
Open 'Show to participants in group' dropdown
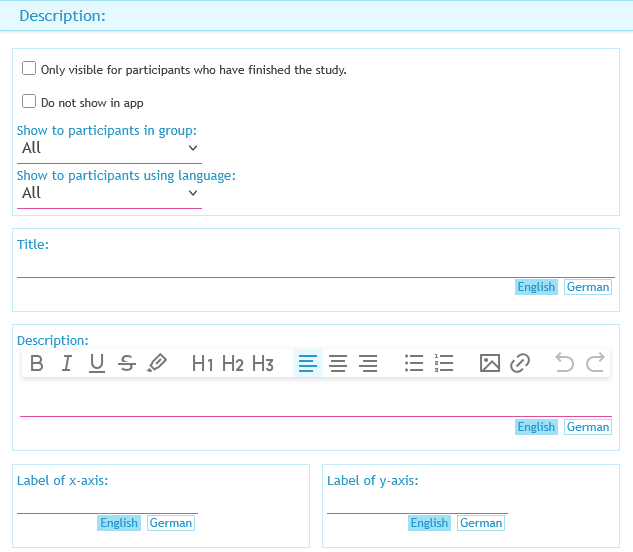[x=109, y=148]
